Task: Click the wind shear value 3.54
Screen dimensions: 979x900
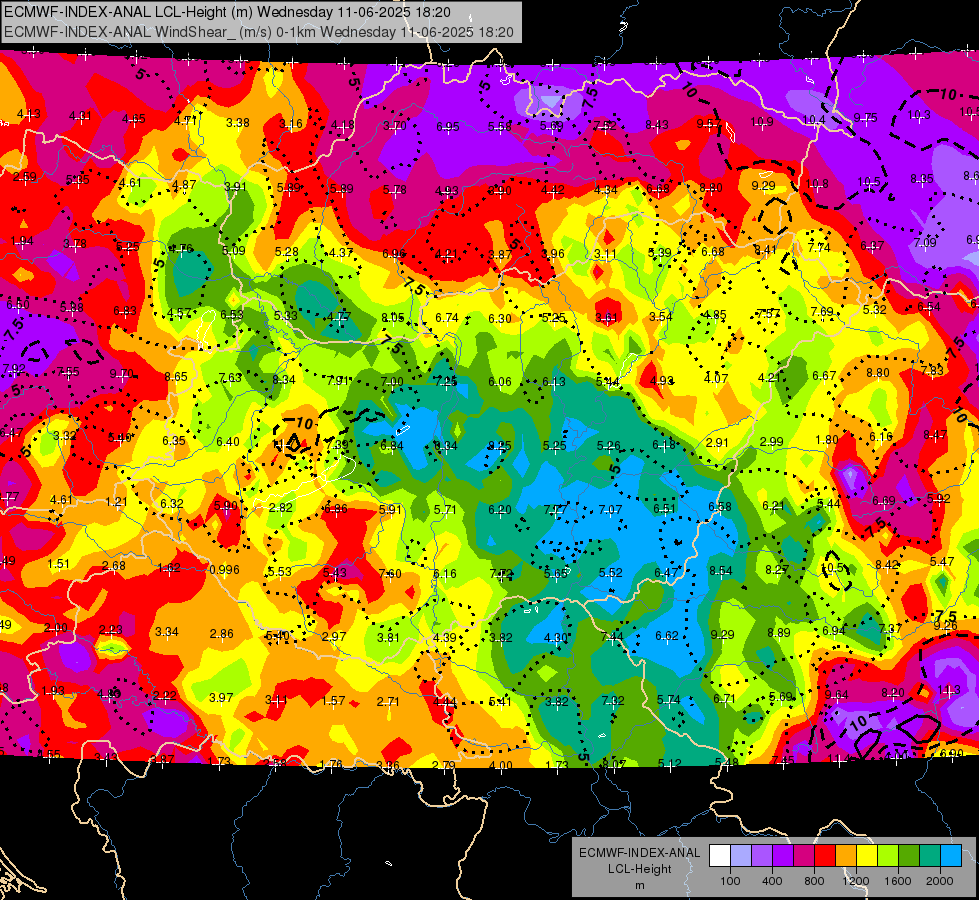Action: click(x=661, y=317)
